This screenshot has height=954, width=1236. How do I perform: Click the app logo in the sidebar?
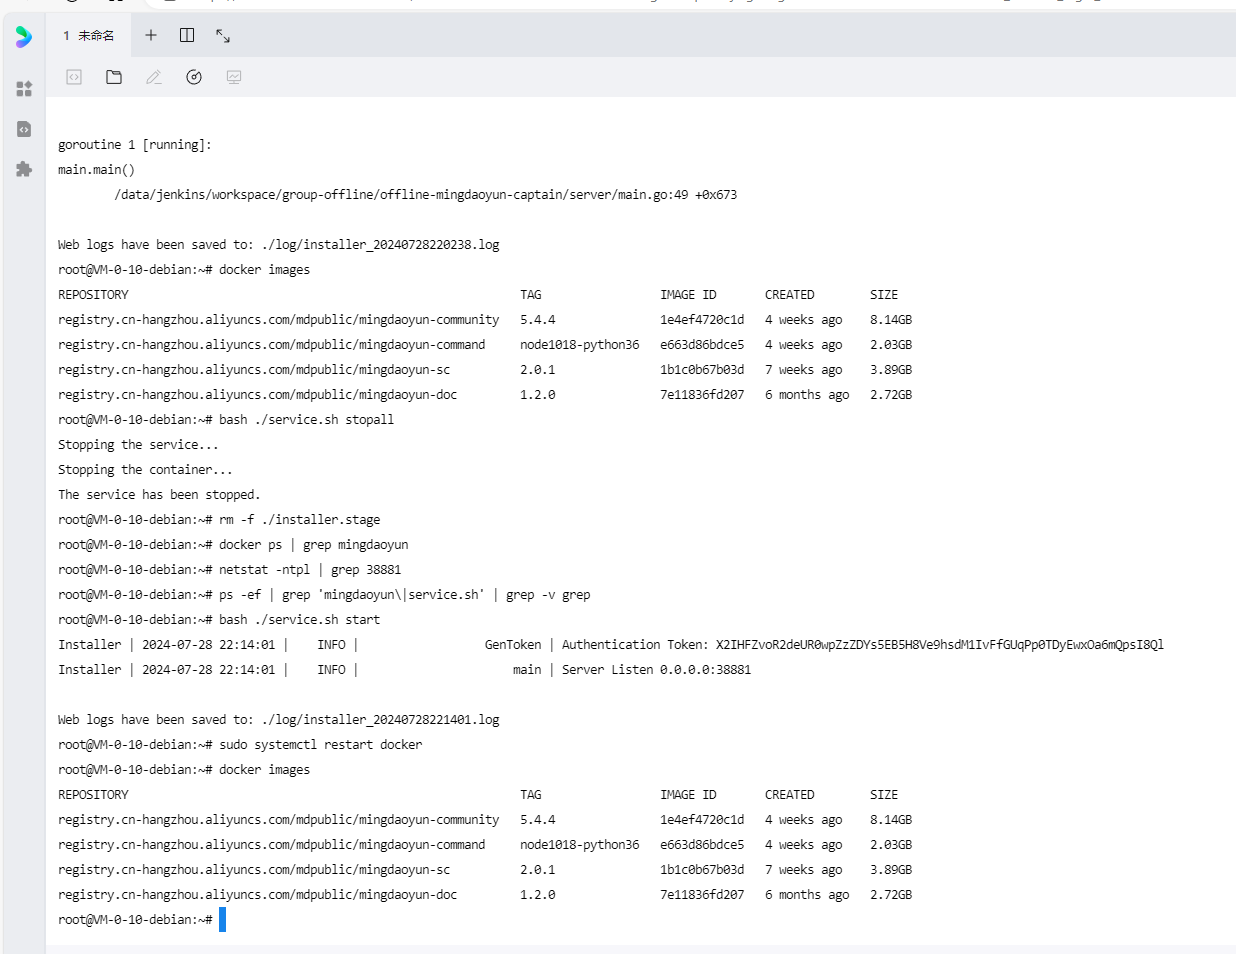(24, 37)
